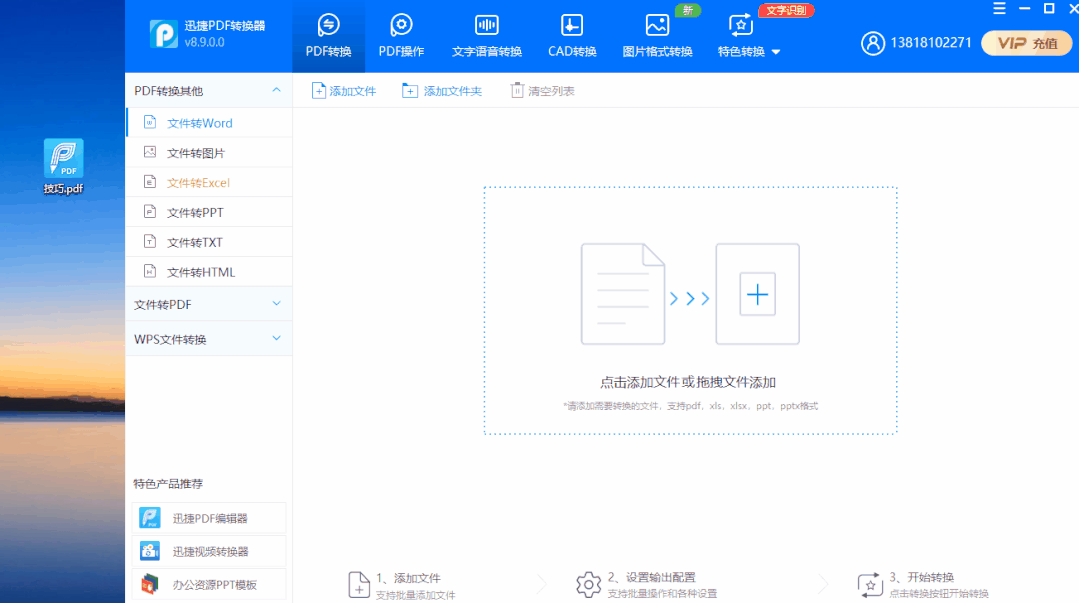Image resolution: width=1079 pixels, height=603 pixels.
Task: Select the PDF操作 toolbar icon
Action: (x=401, y=26)
